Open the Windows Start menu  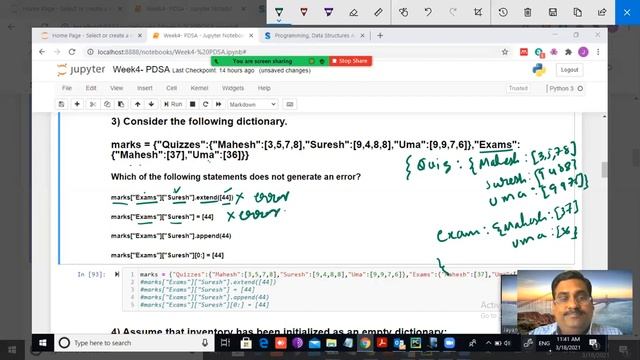point(42,343)
